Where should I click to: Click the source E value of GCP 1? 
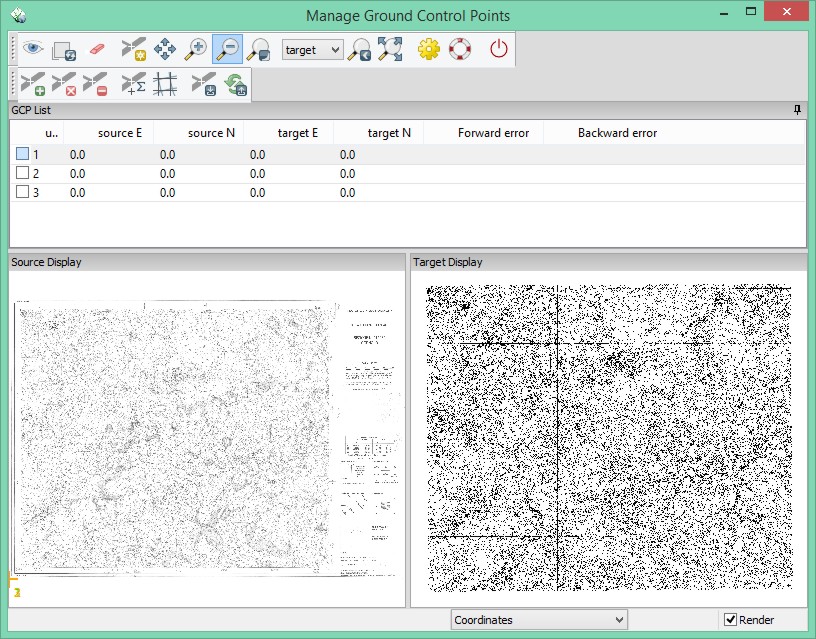click(x=78, y=155)
